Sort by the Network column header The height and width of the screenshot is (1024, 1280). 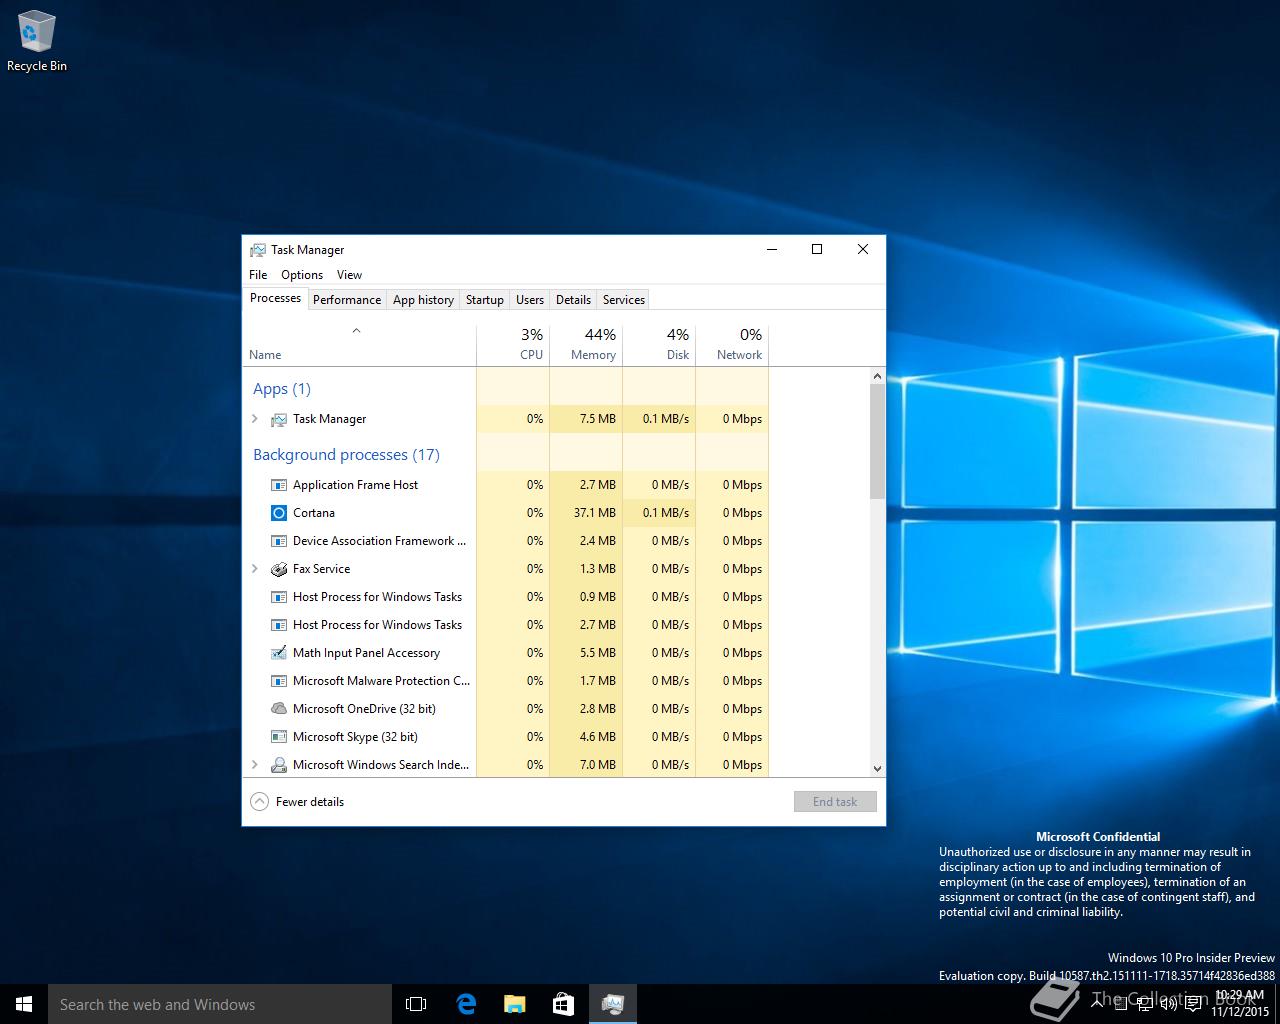click(x=732, y=345)
